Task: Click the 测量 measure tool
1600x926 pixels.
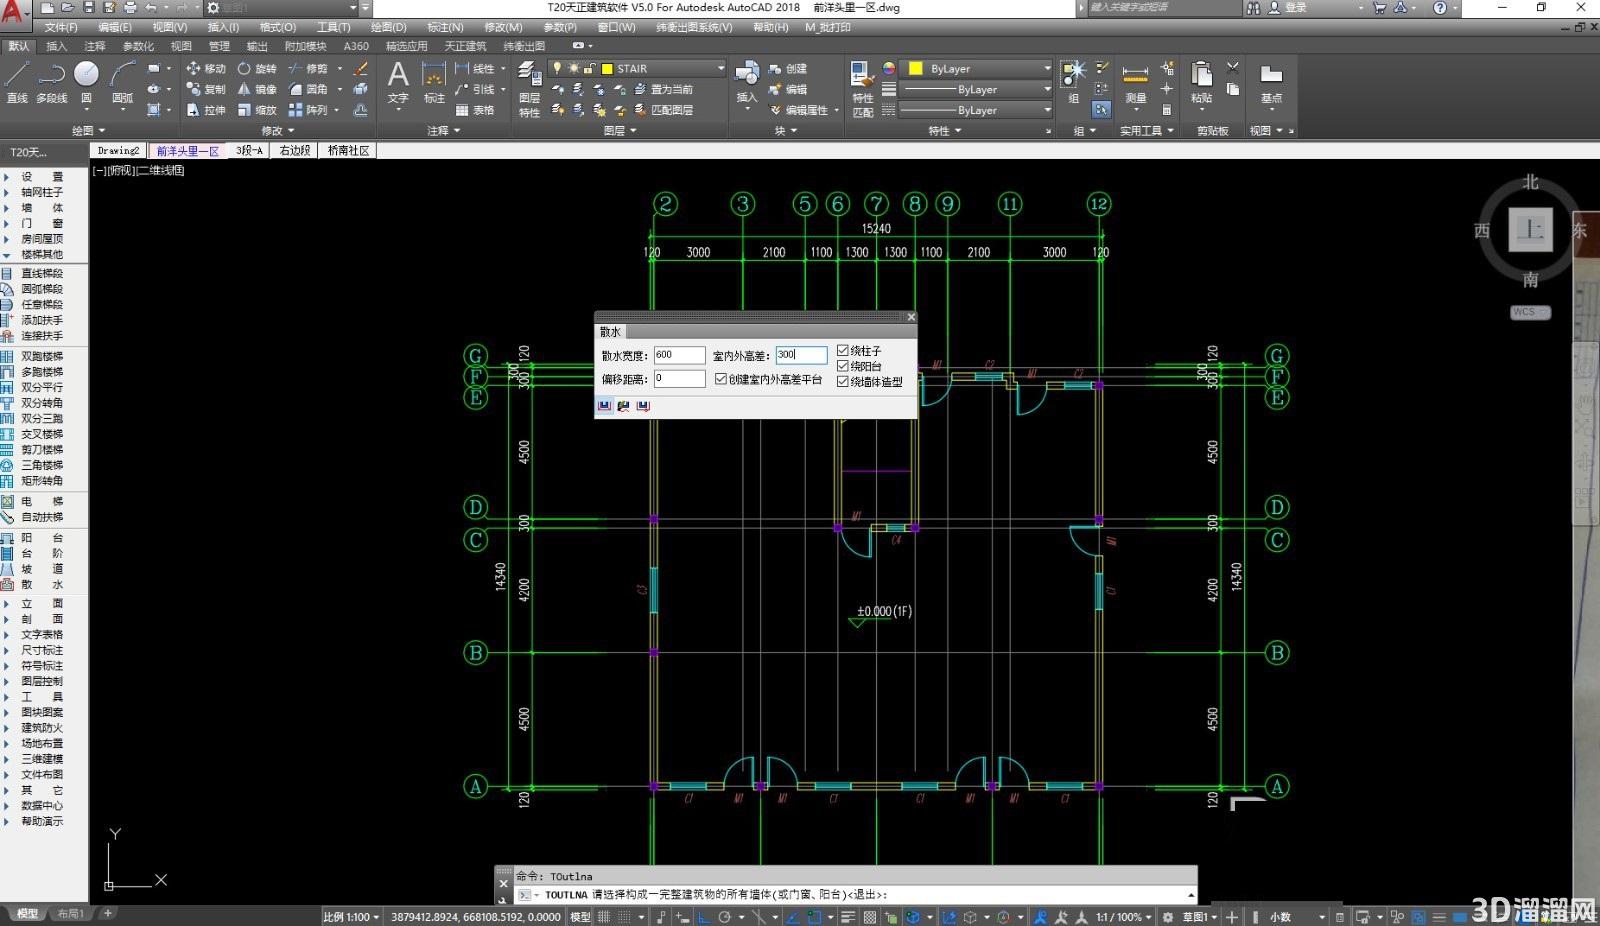Action: pos(1135,84)
